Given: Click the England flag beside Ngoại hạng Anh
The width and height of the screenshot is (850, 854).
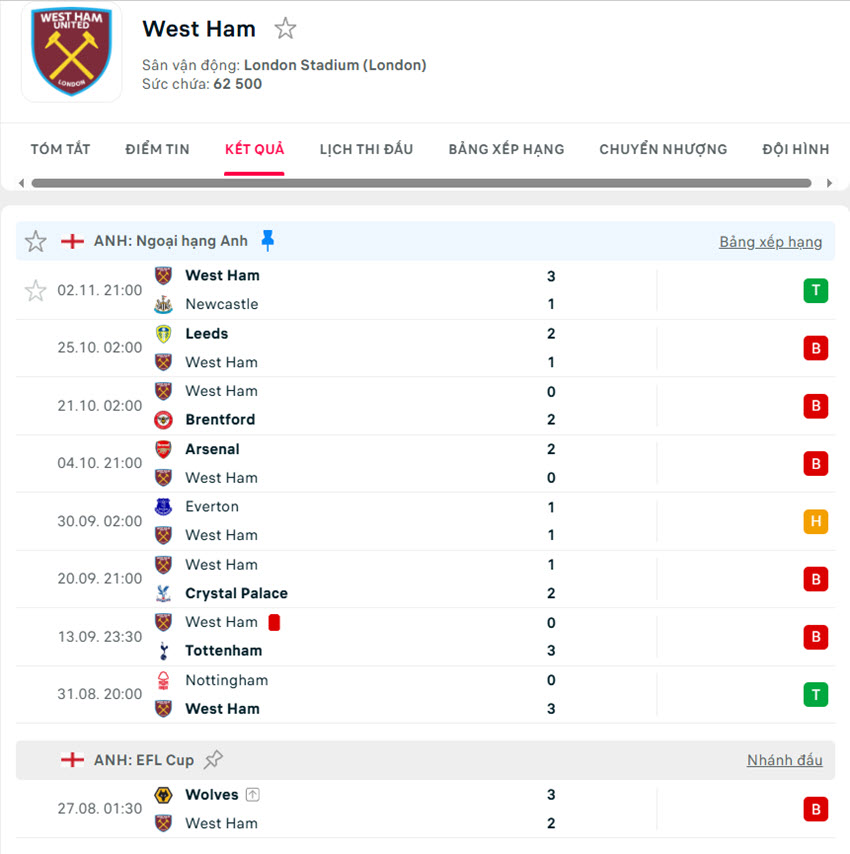Looking at the screenshot, I should [x=72, y=241].
